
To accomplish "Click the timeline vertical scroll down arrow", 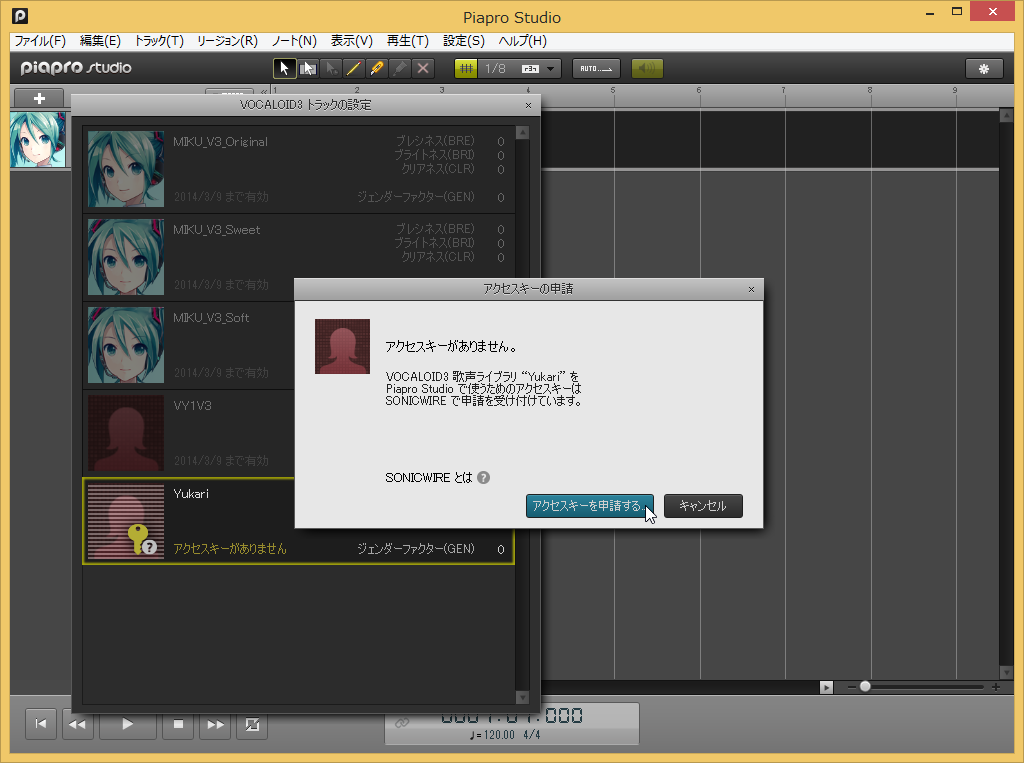I will tap(1006, 672).
